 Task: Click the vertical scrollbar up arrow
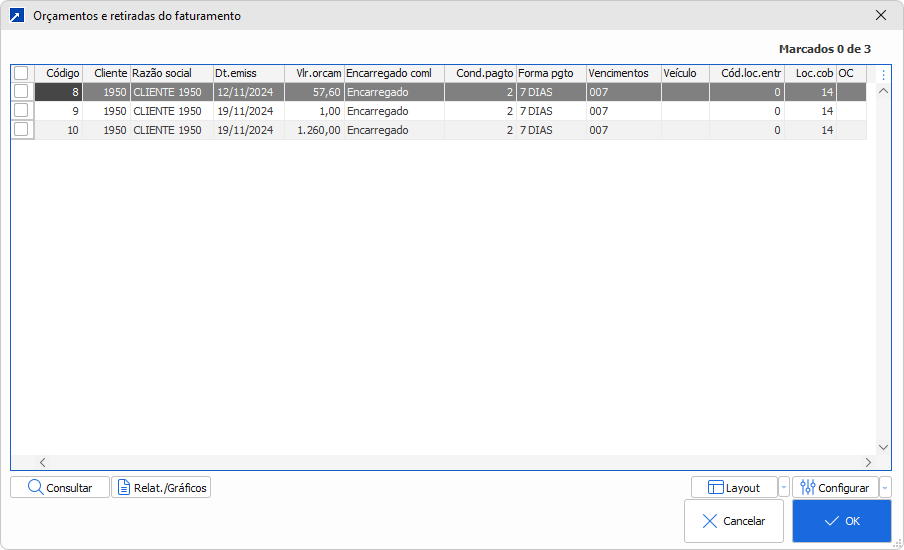pos(883,91)
